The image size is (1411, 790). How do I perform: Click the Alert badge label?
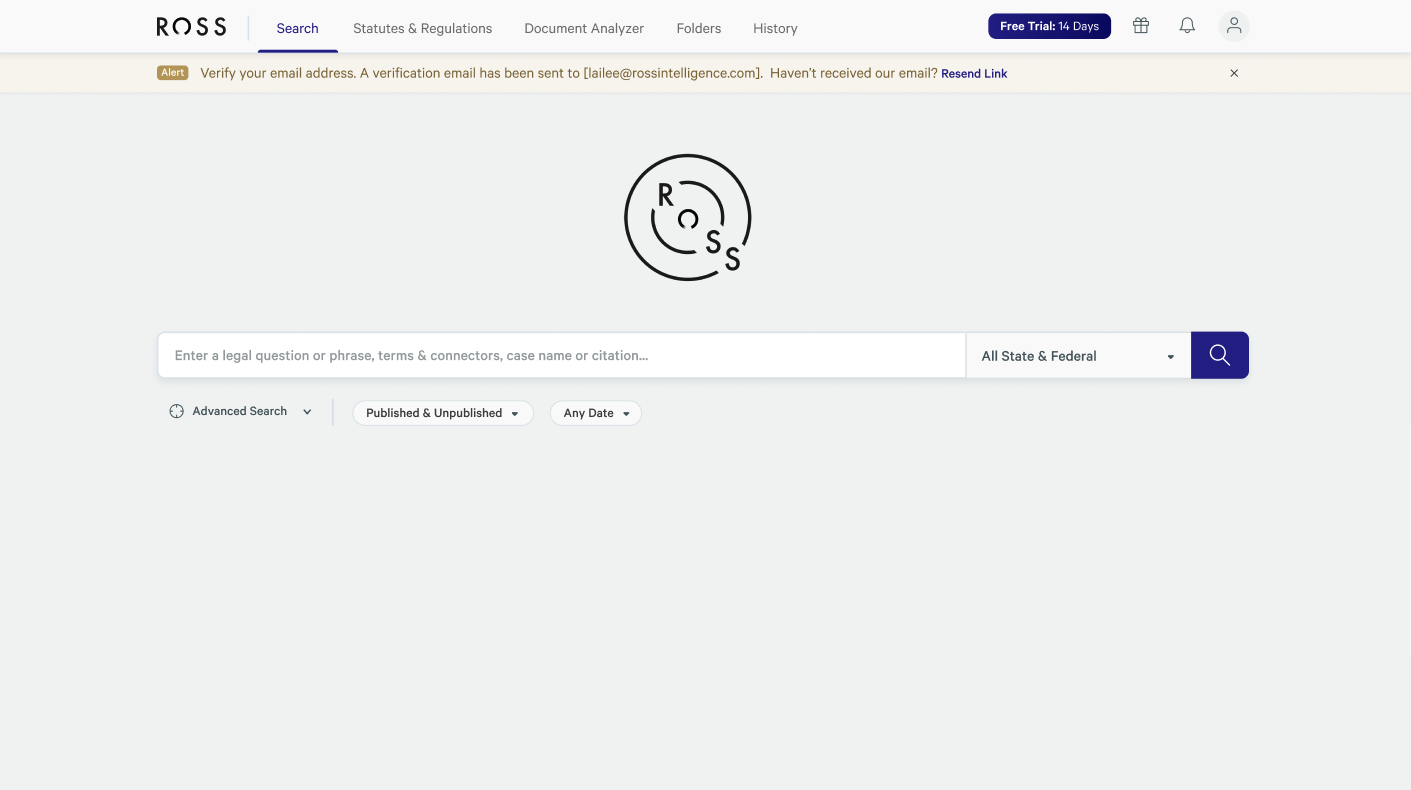pyautogui.click(x=173, y=73)
